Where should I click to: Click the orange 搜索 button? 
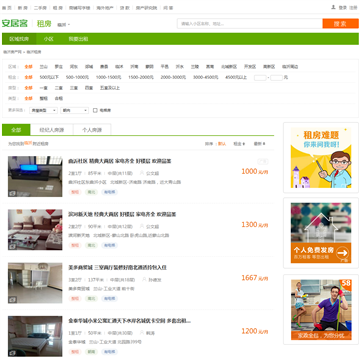pyautogui.click(x=340, y=24)
